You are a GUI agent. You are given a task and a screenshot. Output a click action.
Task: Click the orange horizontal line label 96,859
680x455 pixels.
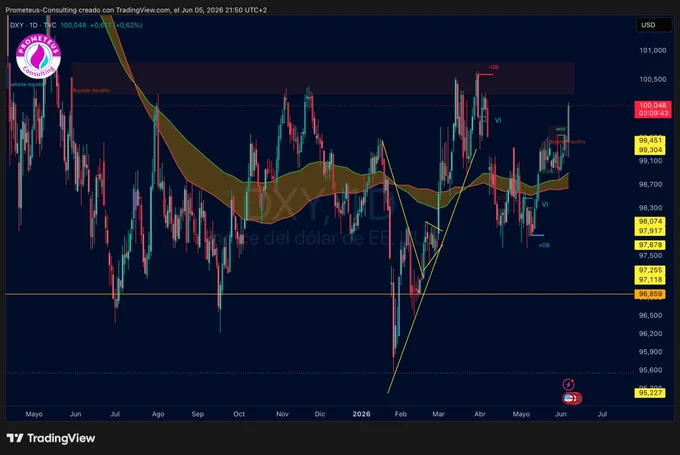click(x=650, y=294)
